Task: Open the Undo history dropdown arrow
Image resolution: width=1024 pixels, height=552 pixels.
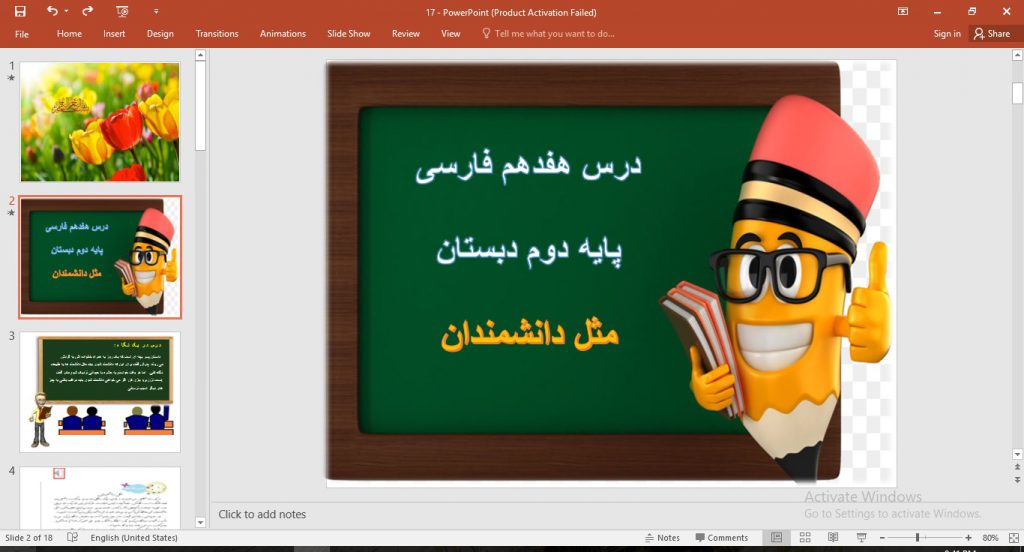Action: tap(67, 11)
